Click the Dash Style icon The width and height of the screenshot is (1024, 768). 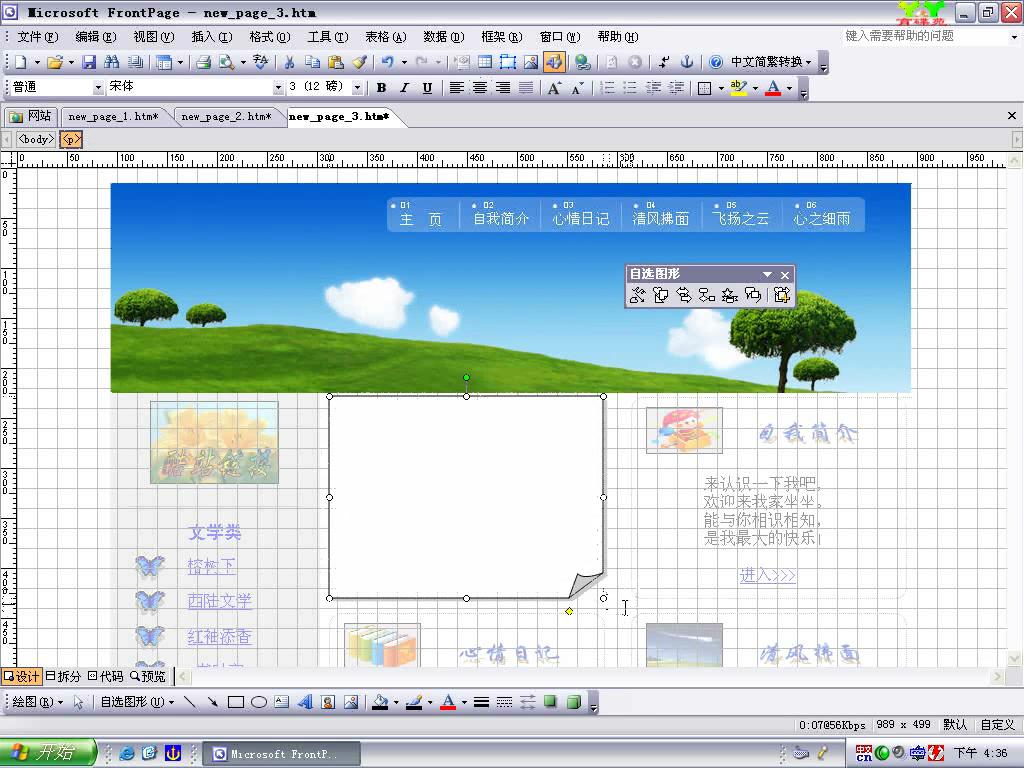504,702
